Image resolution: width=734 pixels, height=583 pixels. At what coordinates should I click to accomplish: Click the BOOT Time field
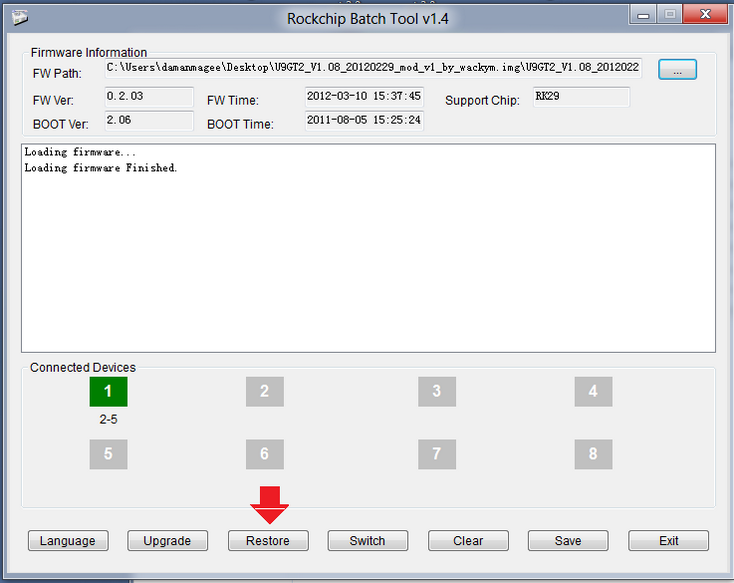[x=364, y=121]
